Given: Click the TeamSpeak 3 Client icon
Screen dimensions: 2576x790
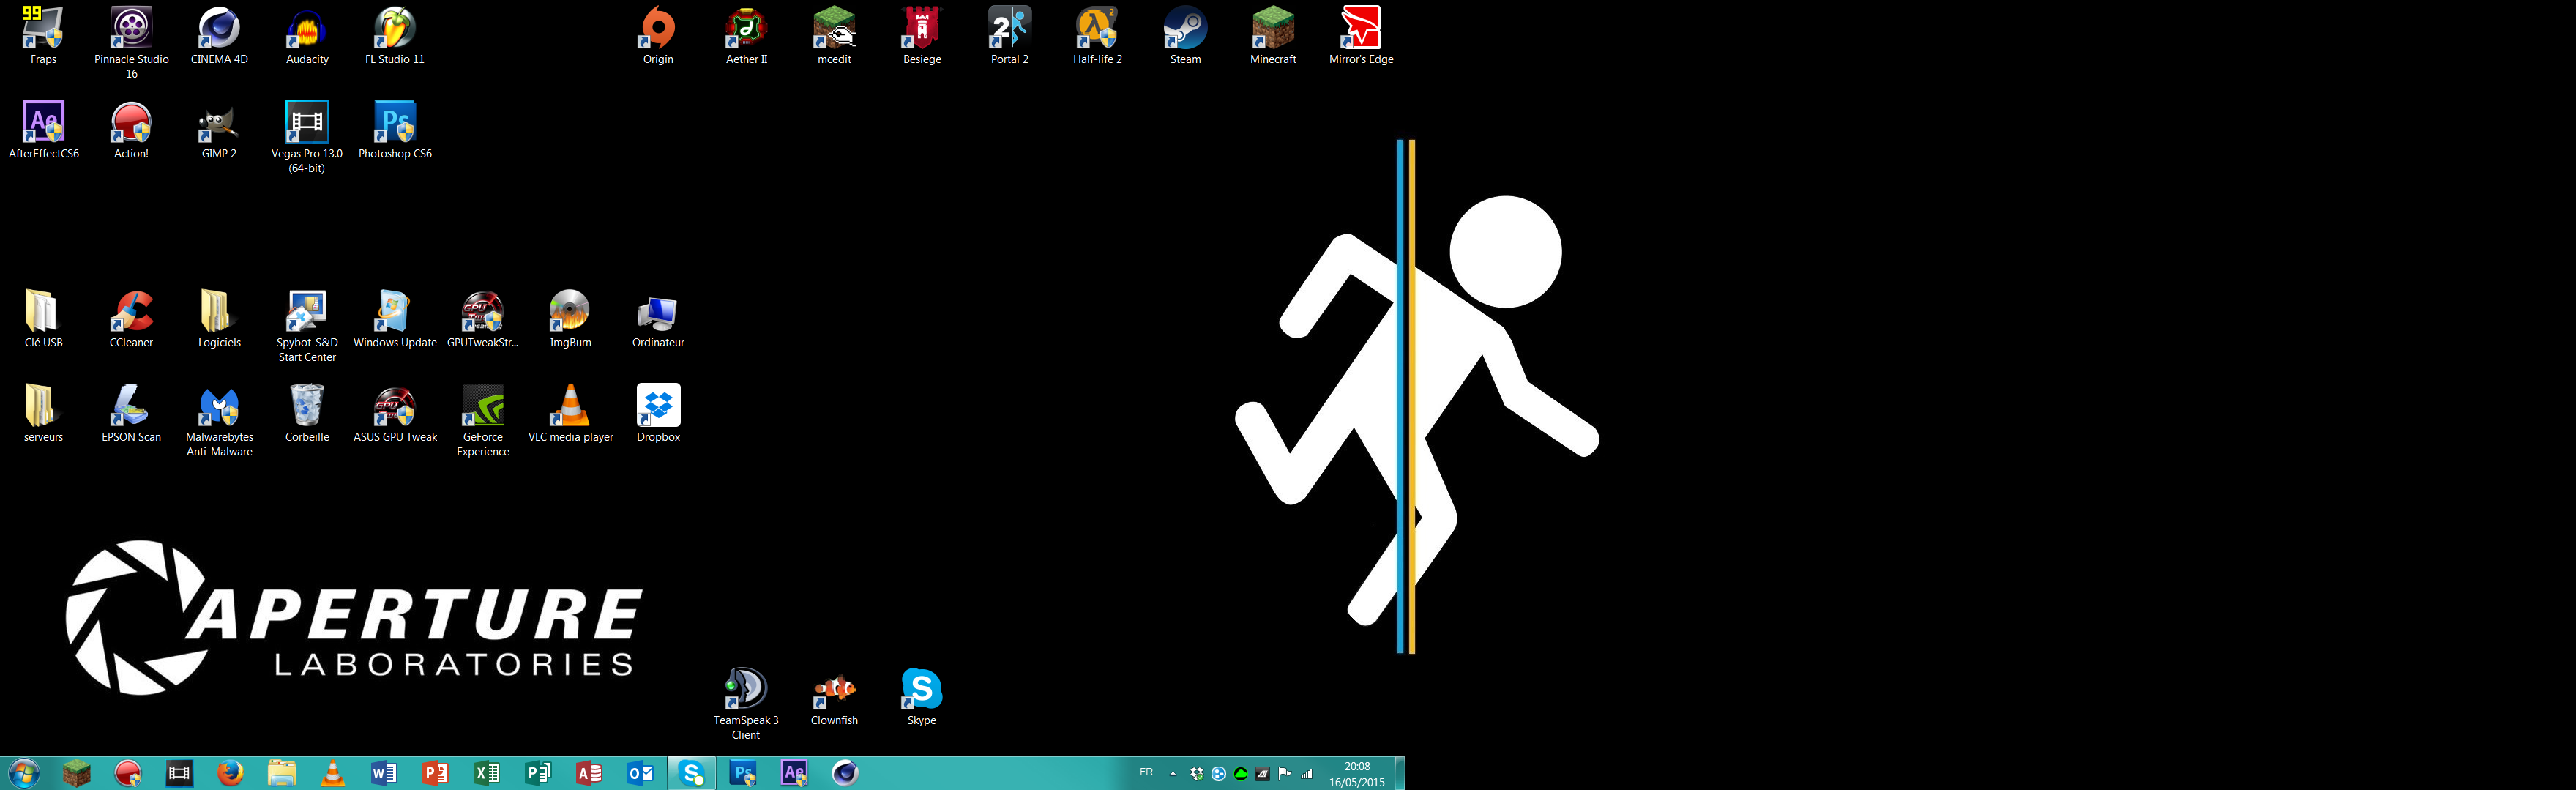Looking at the screenshot, I should (x=745, y=690).
